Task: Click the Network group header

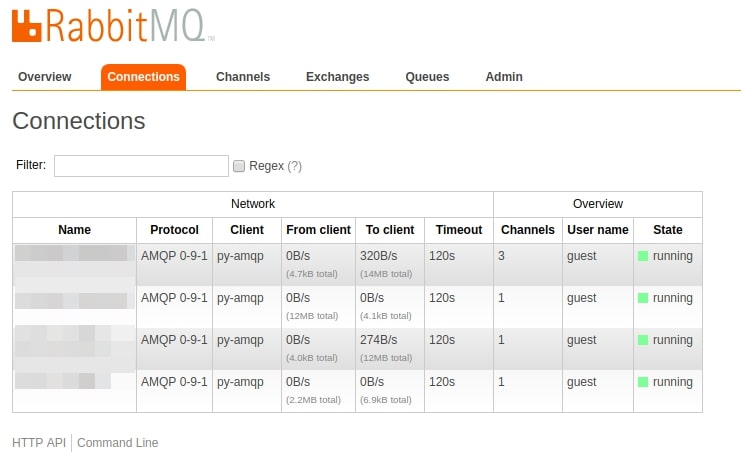Action: pyautogui.click(x=253, y=204)
